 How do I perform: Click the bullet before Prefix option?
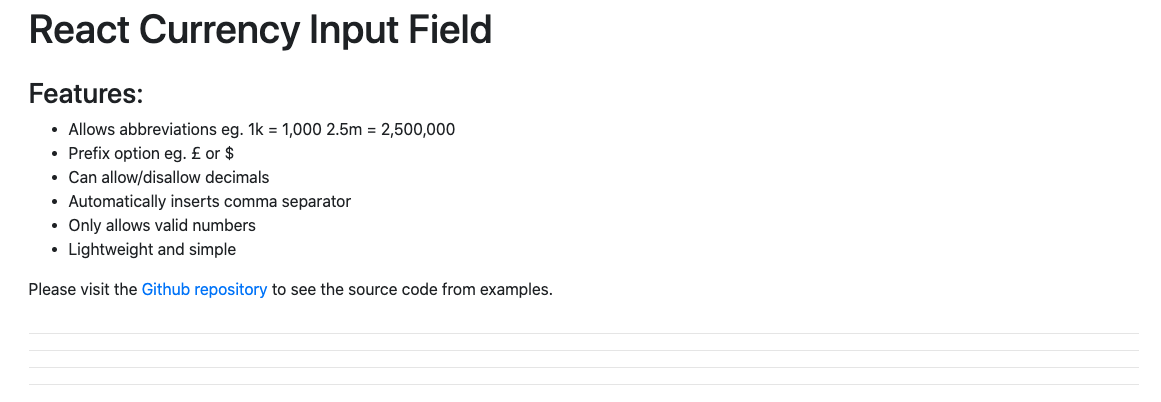(55, 155)
